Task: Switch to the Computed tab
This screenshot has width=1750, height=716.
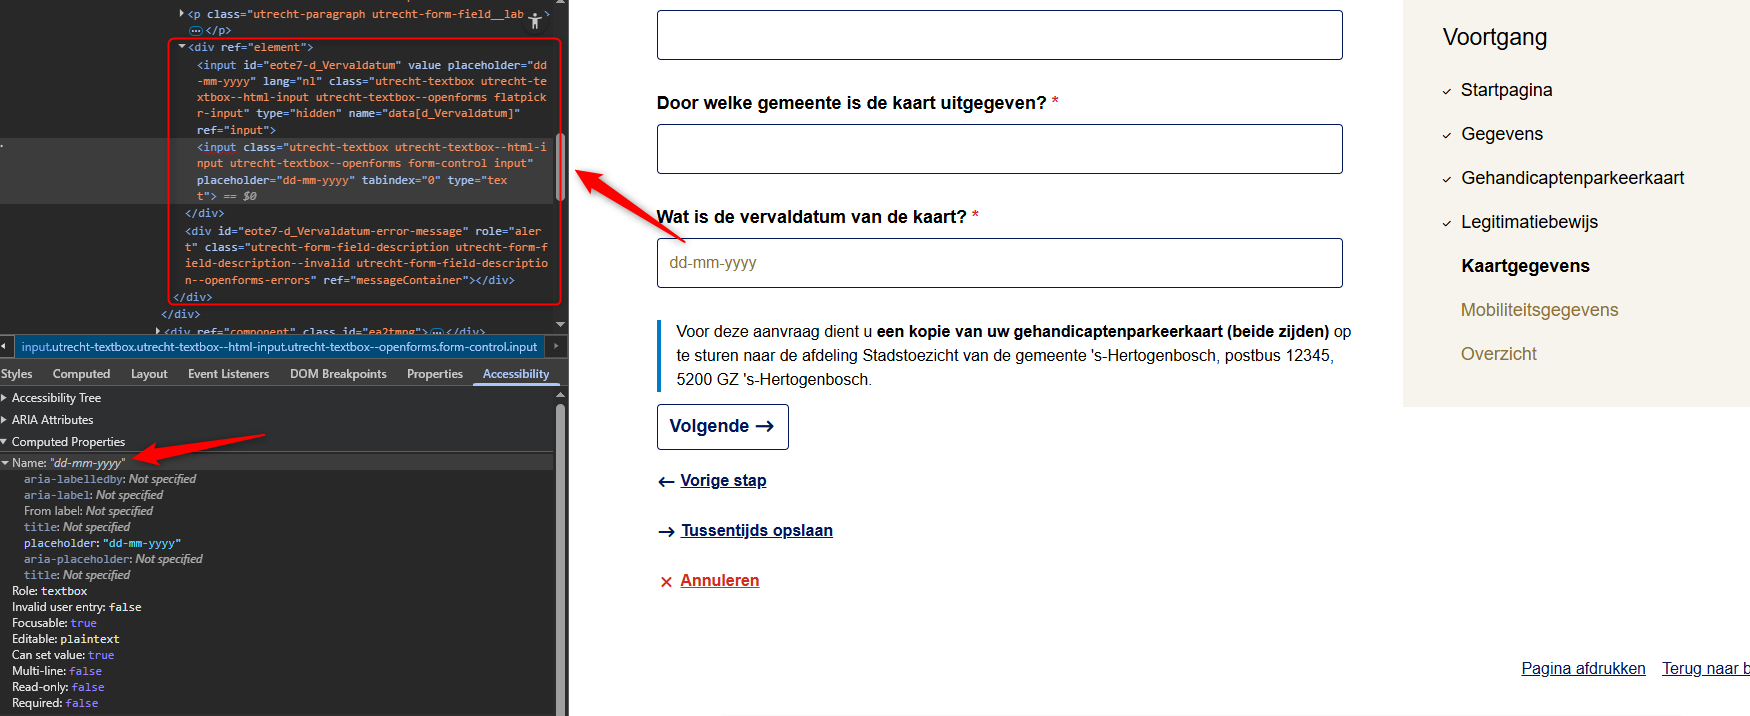Action: [x=81, y=374]
